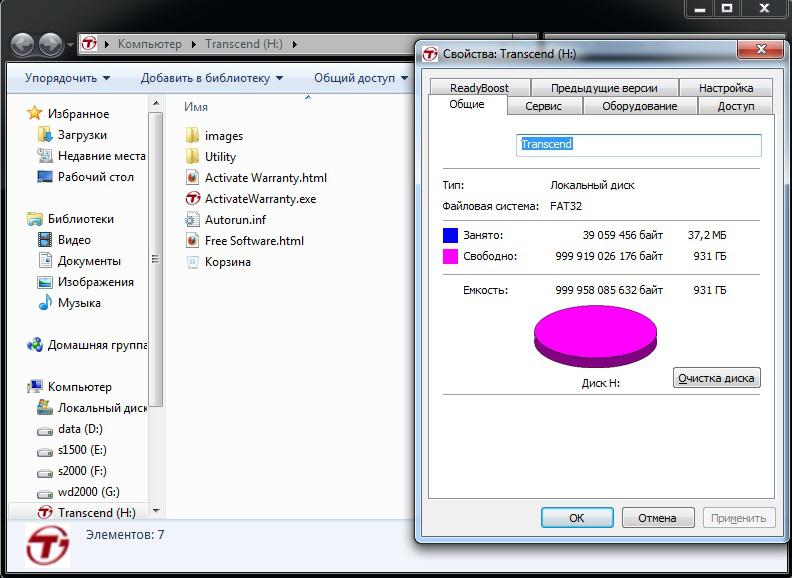Click the magenta Свободно color square
The width and height of the screenshot is (792, 578).
point(450,256)
